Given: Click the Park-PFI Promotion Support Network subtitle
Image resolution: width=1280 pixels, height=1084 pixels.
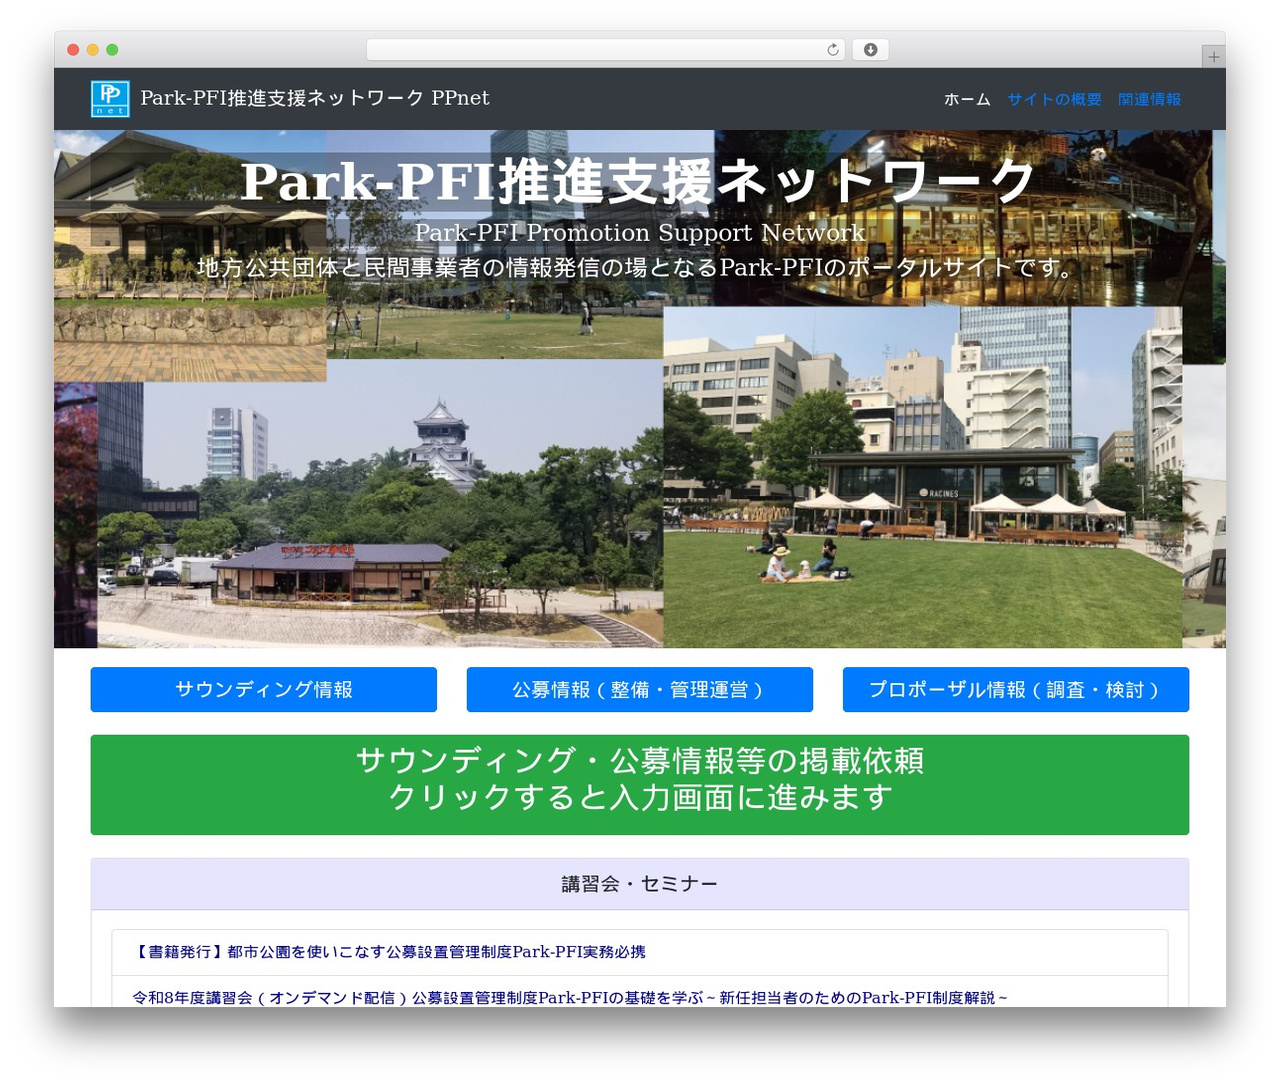Looking at the screenshot, I should (x=640, y=233).
